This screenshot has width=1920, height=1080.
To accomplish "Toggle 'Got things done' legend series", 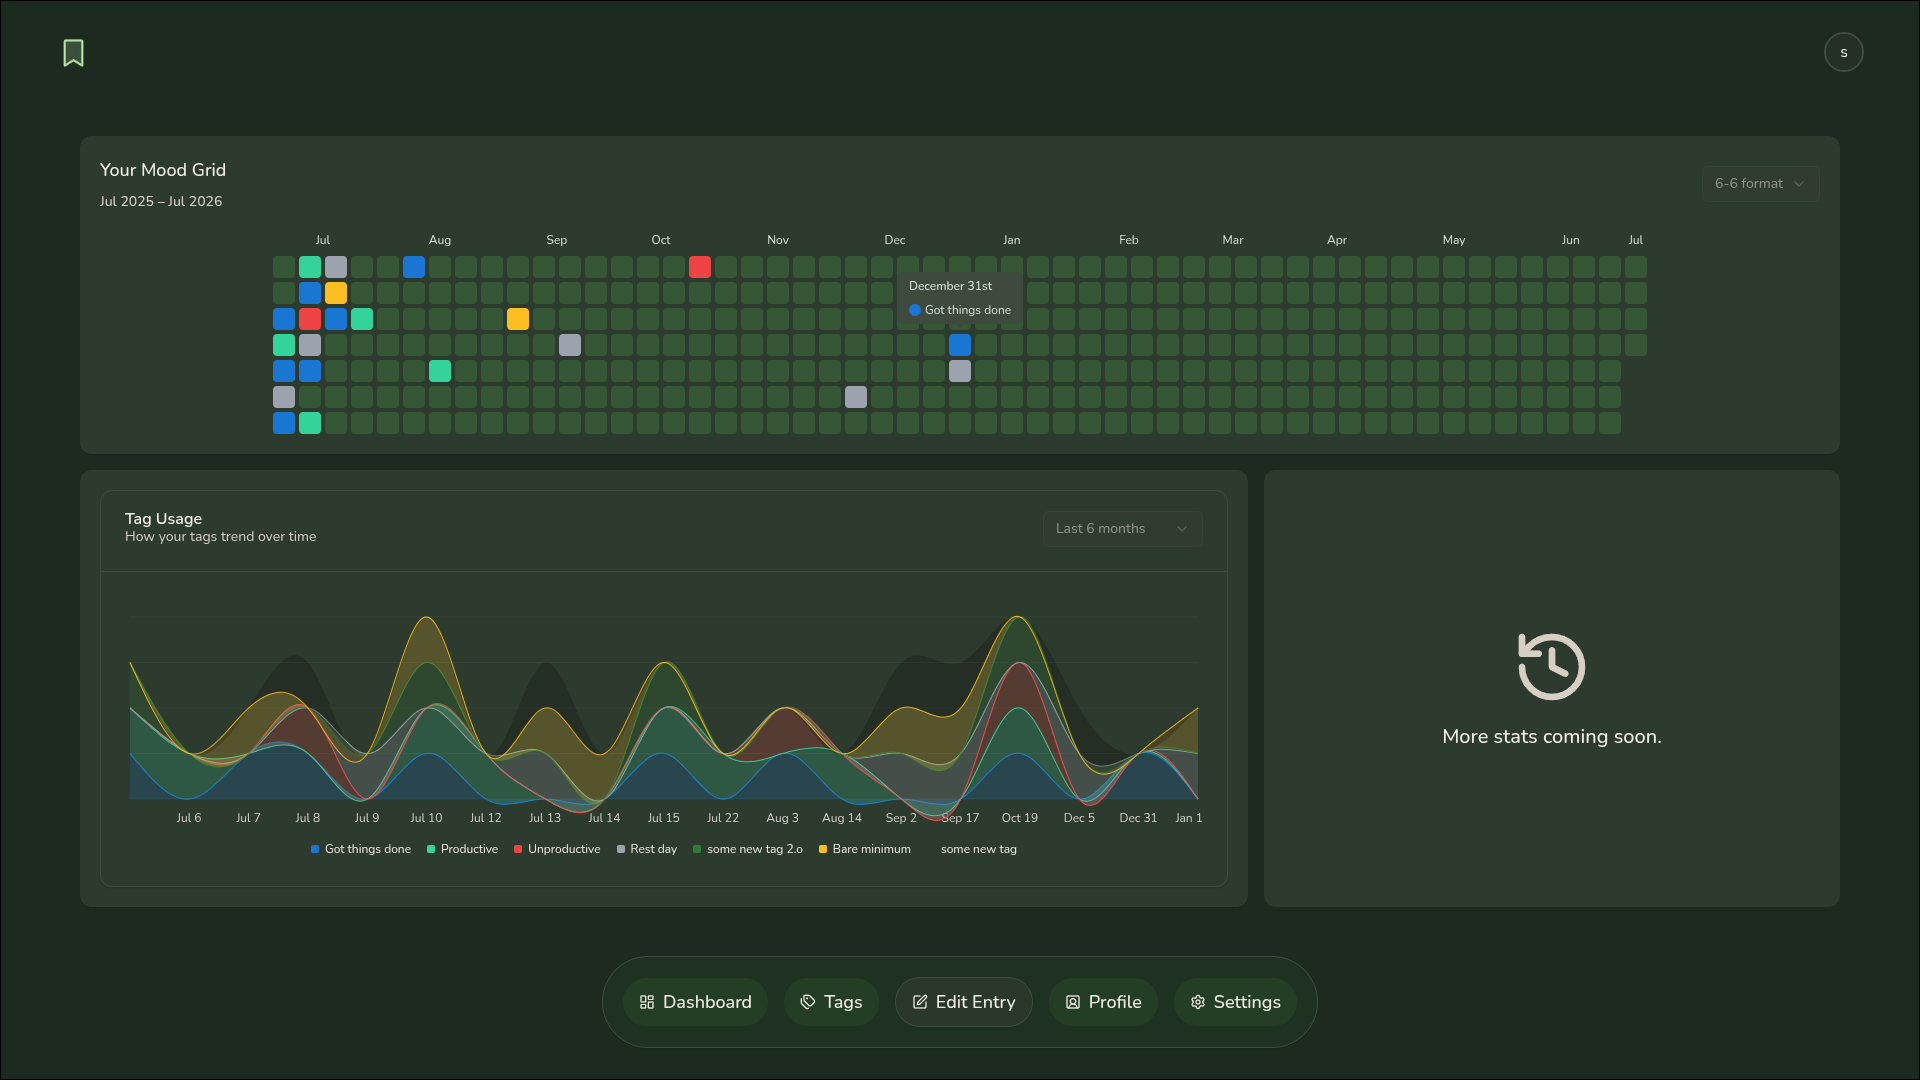I will point(361,849).
